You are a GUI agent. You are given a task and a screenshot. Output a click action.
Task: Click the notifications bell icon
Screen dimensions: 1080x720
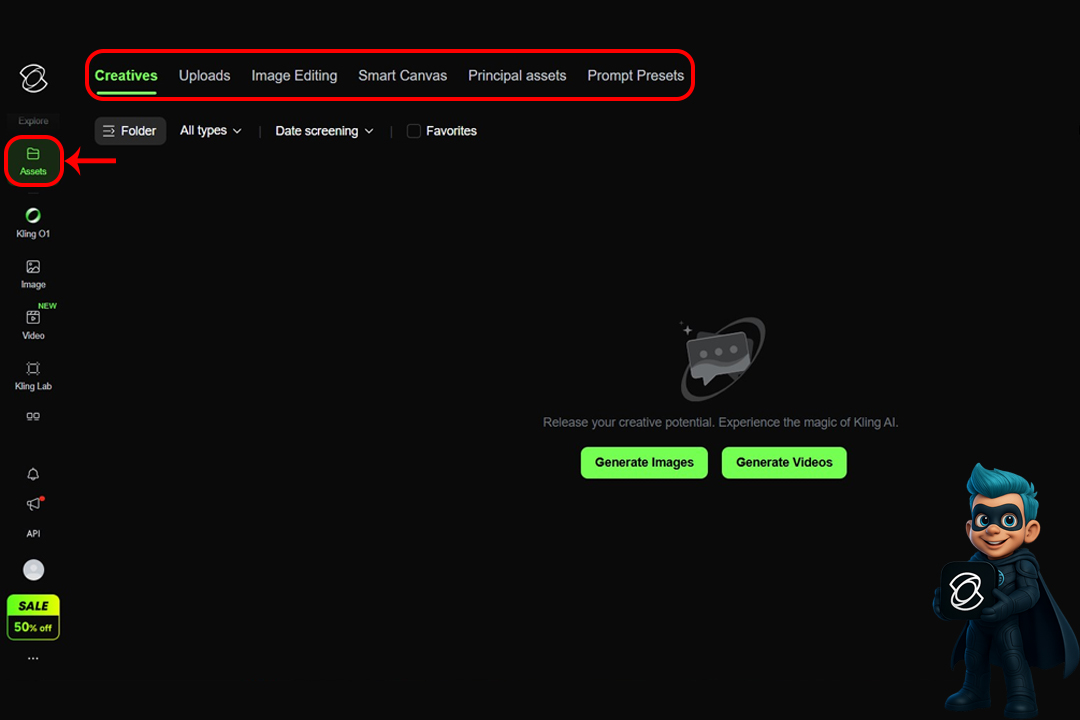pos(33,474)
